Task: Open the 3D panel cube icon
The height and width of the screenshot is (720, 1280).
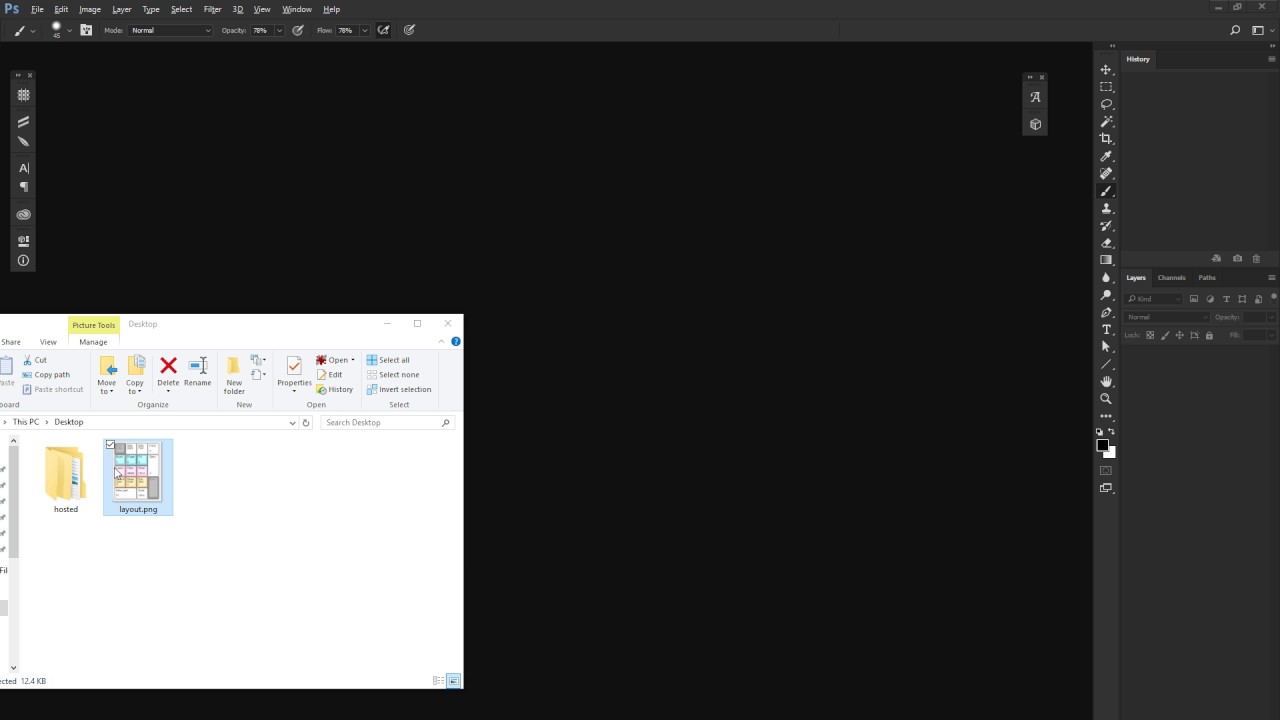Action: click(x=1035, y=124)
